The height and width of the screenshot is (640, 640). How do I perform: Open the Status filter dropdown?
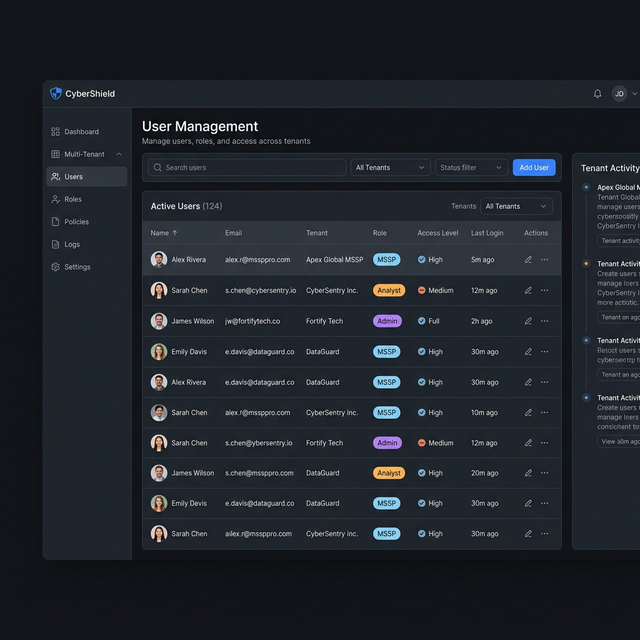[471, 167]
